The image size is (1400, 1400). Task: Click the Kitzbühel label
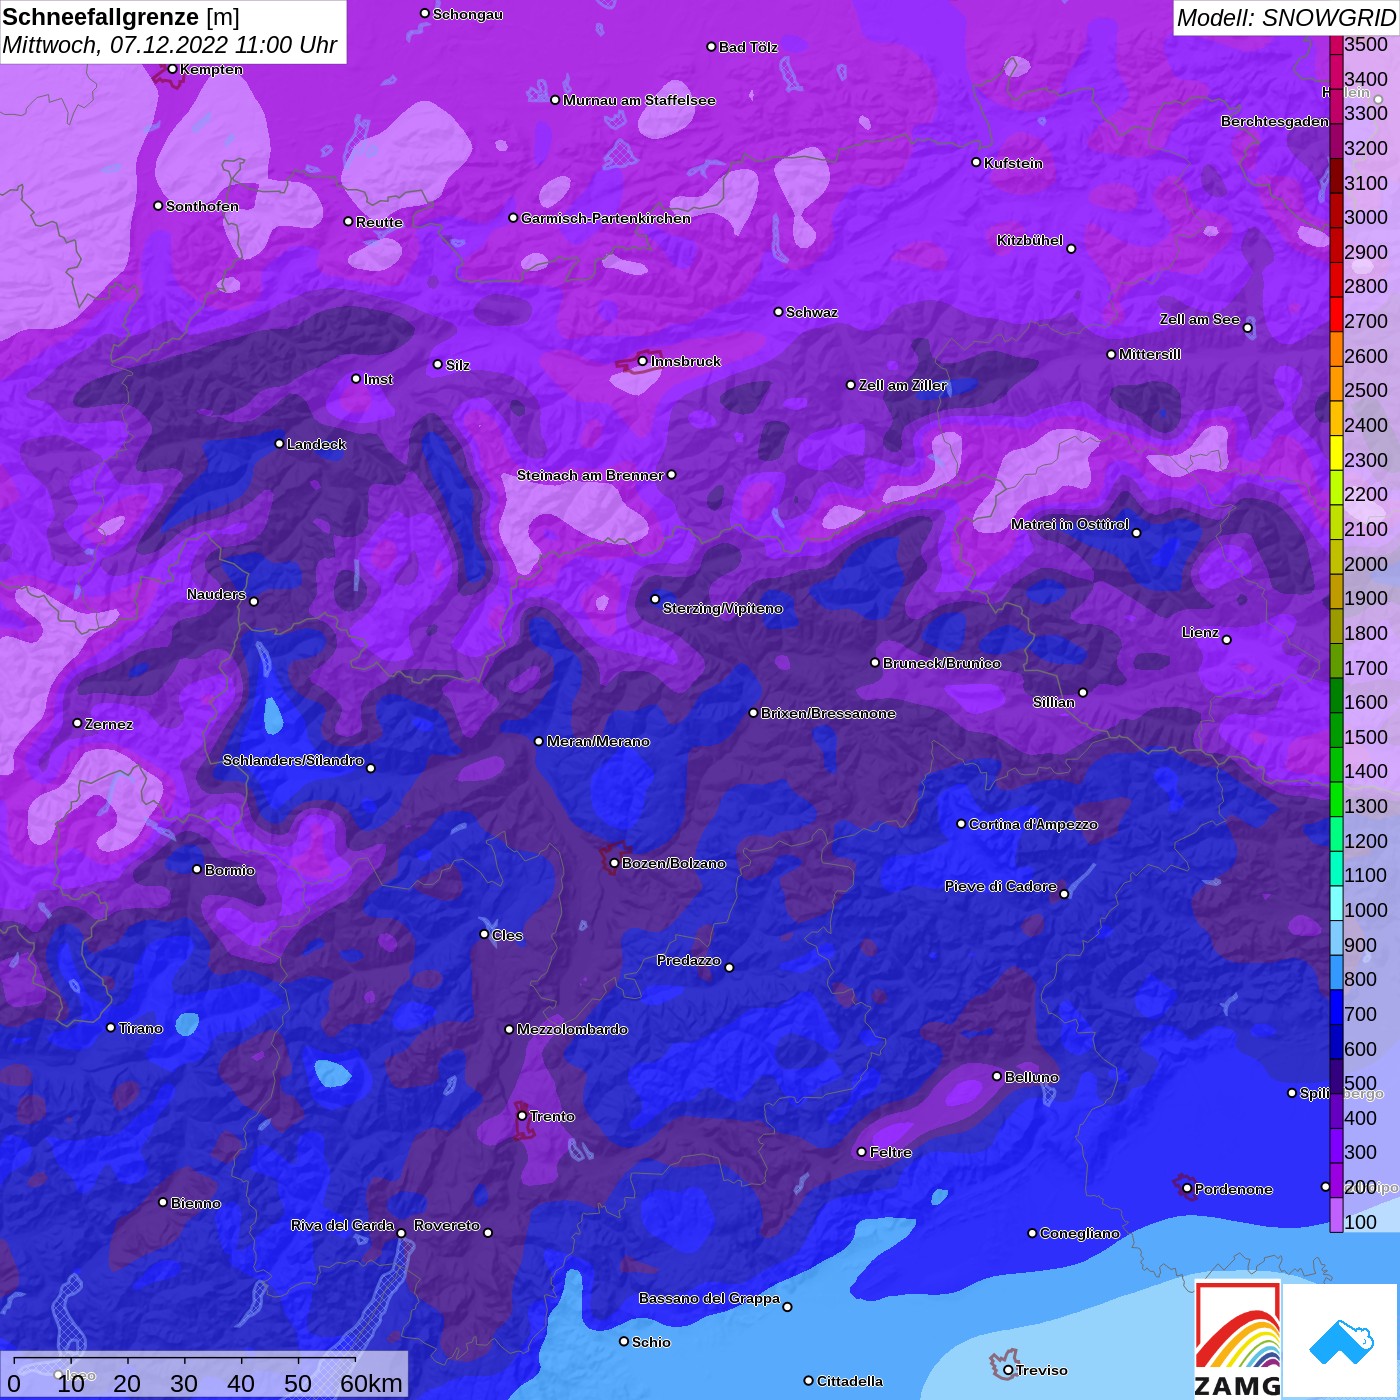[x=1030, y=240]
